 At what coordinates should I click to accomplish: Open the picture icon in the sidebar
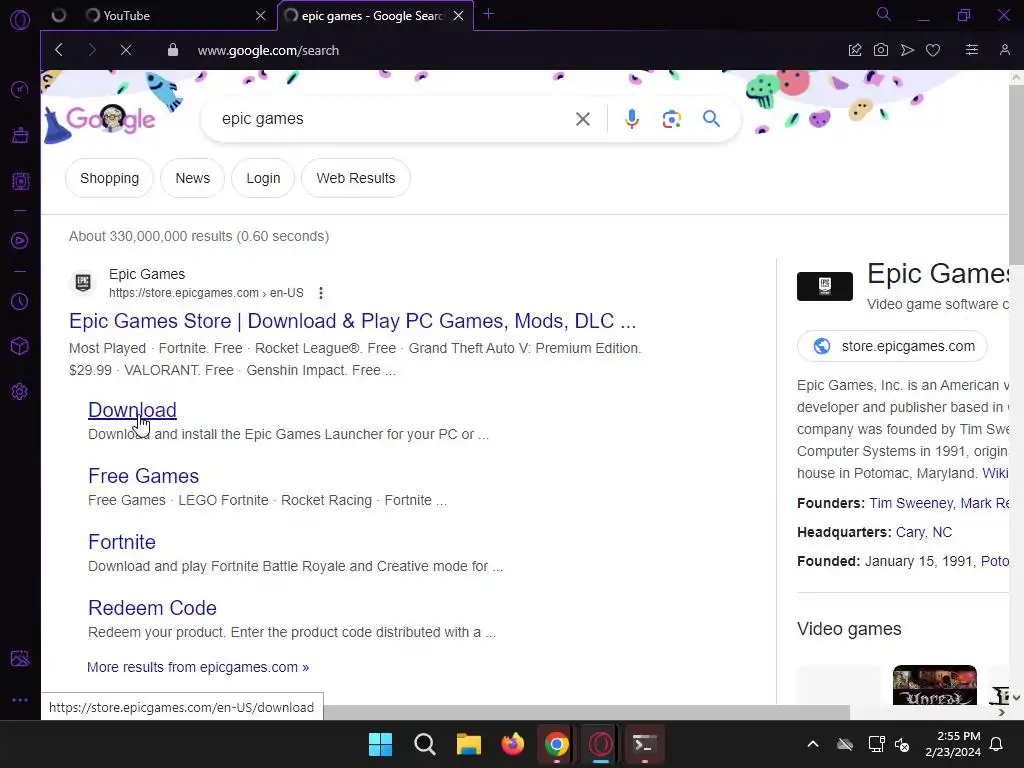coord(20,658)
